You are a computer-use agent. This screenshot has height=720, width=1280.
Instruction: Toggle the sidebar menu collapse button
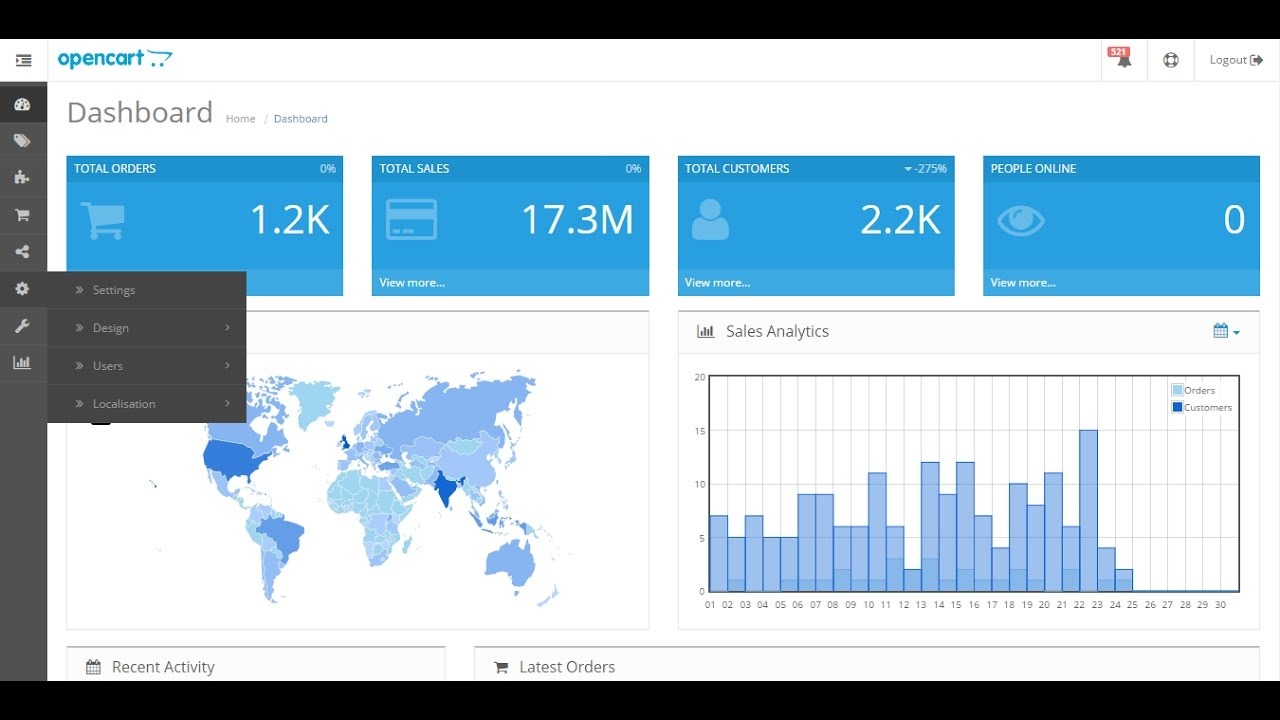pyautogui.click(x=23, y=60)
